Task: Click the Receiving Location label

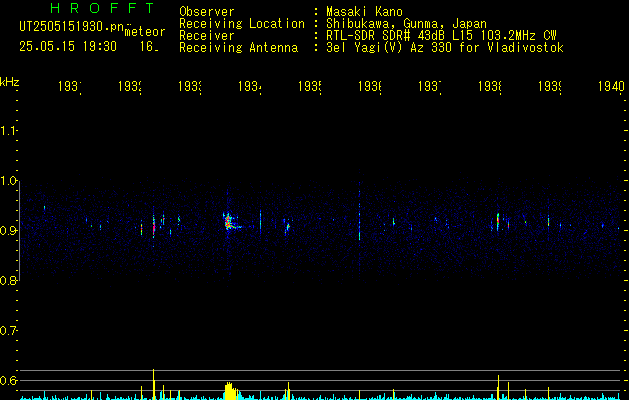Action: [x=242, y=24]
